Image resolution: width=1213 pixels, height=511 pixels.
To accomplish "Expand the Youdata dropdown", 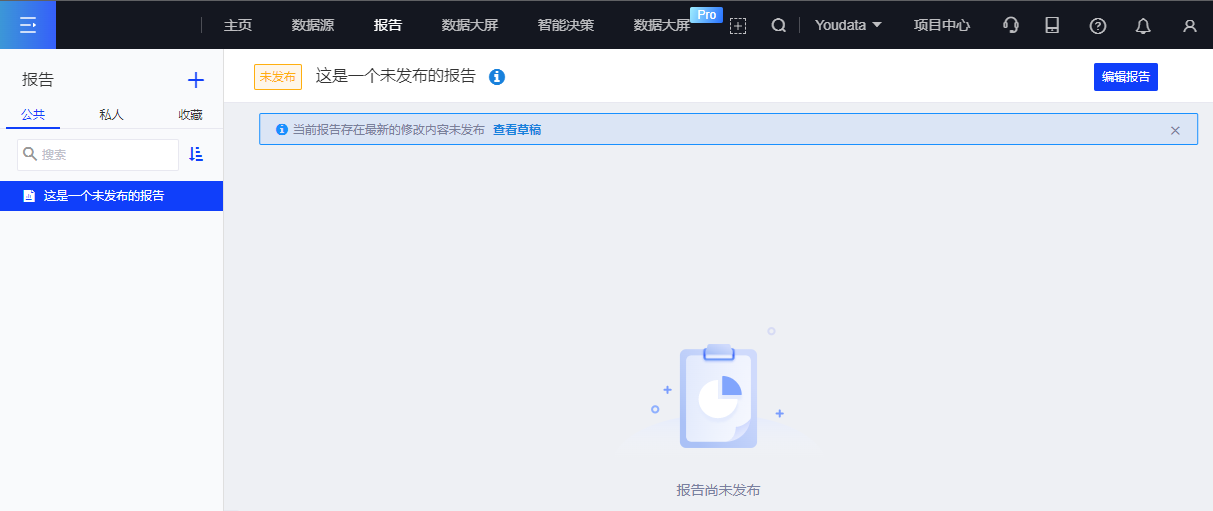I will [x=848, y=25].
